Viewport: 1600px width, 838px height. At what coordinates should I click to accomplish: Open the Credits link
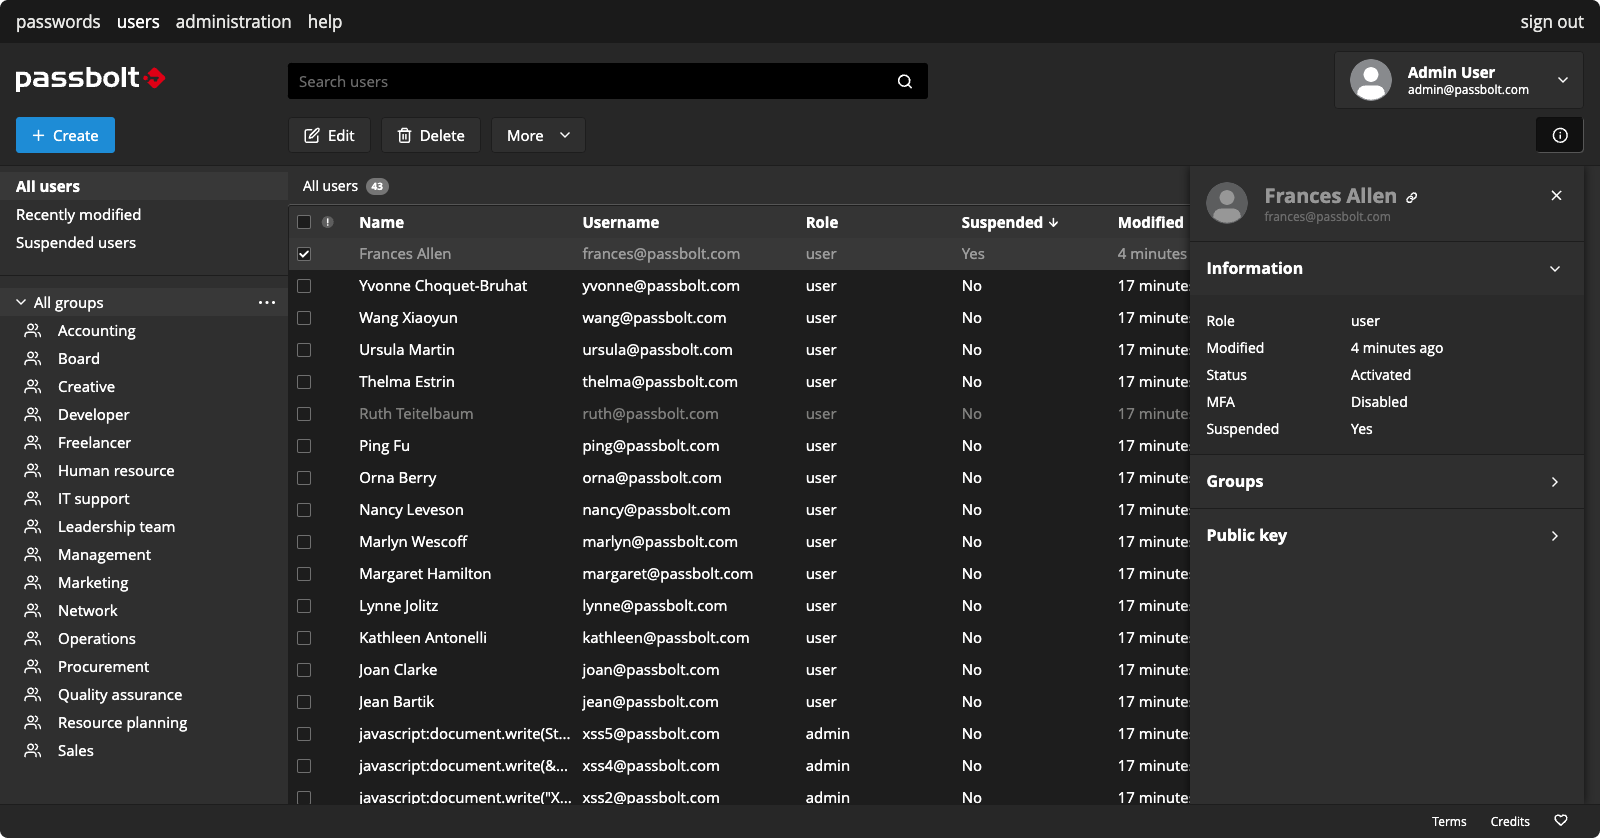coord(1510,821)
